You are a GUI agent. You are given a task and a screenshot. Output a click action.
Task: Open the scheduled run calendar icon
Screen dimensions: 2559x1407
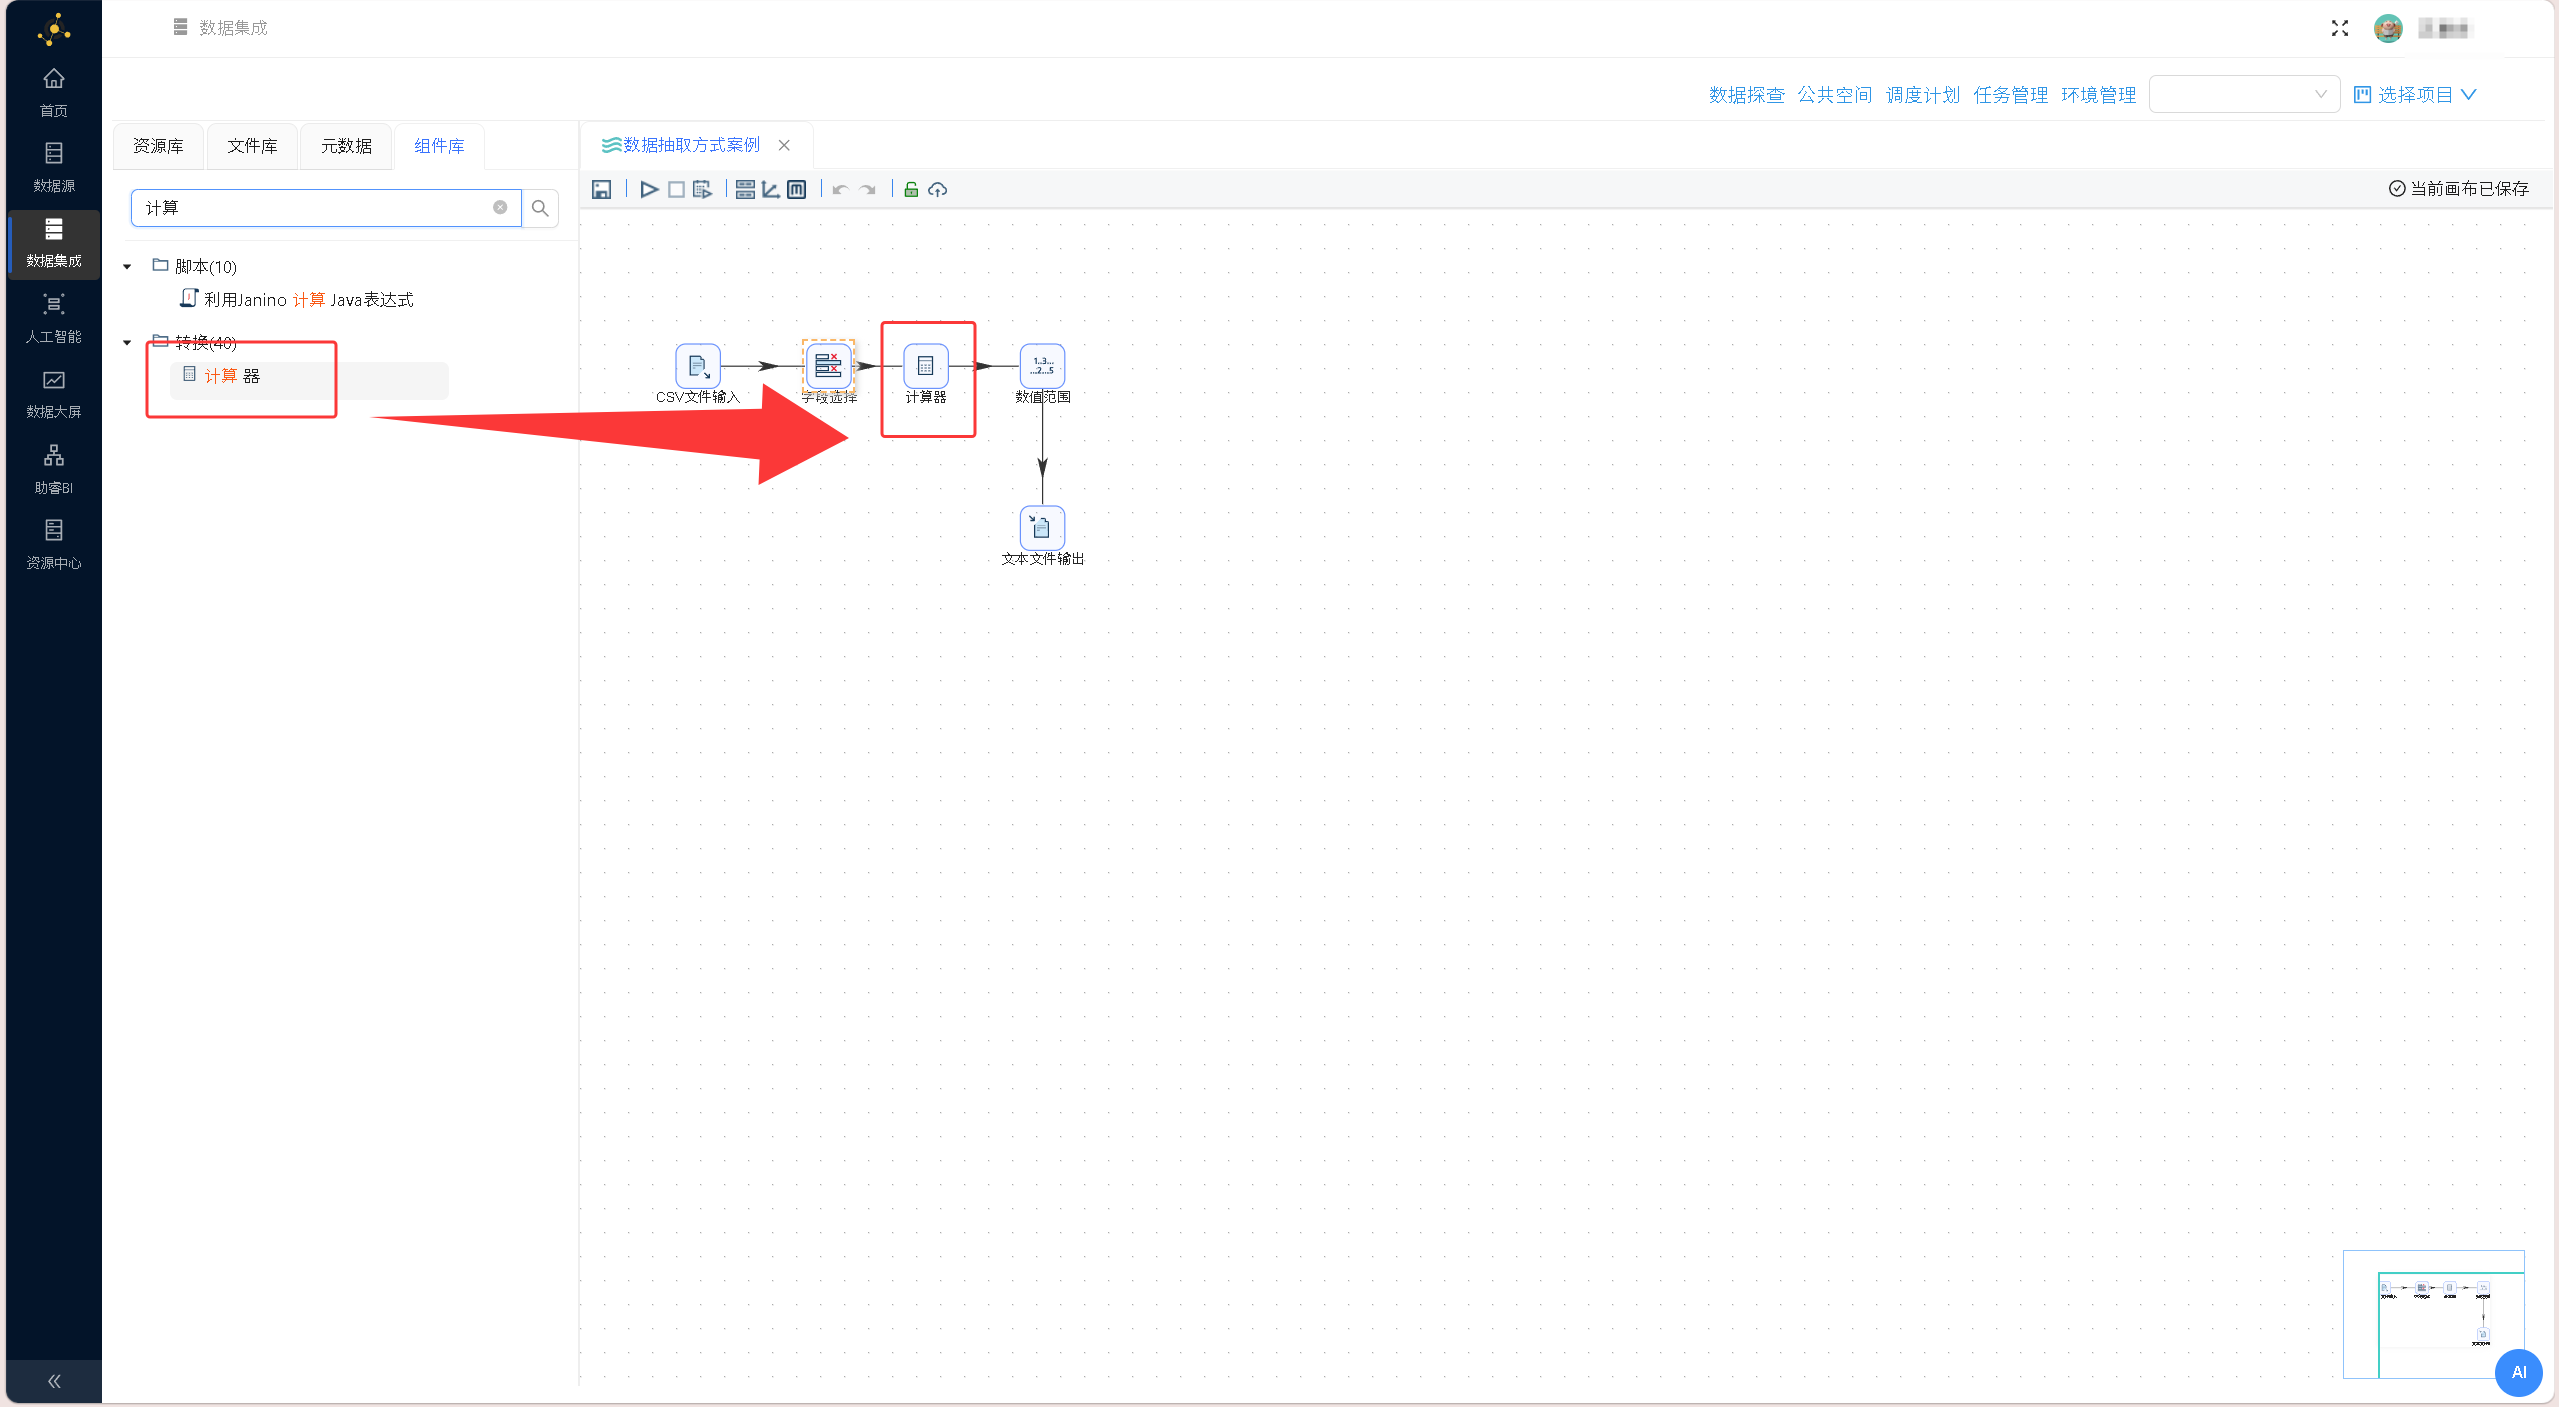click(x=702, y=189)
